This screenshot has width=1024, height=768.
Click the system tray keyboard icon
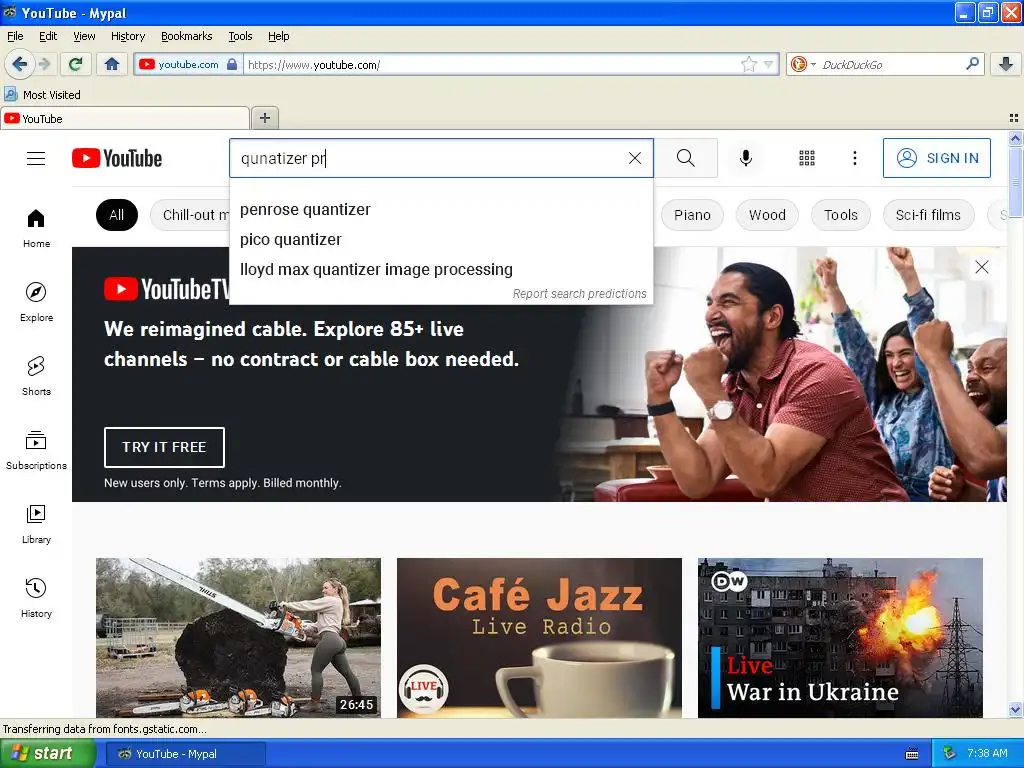(x=912, y=754)
